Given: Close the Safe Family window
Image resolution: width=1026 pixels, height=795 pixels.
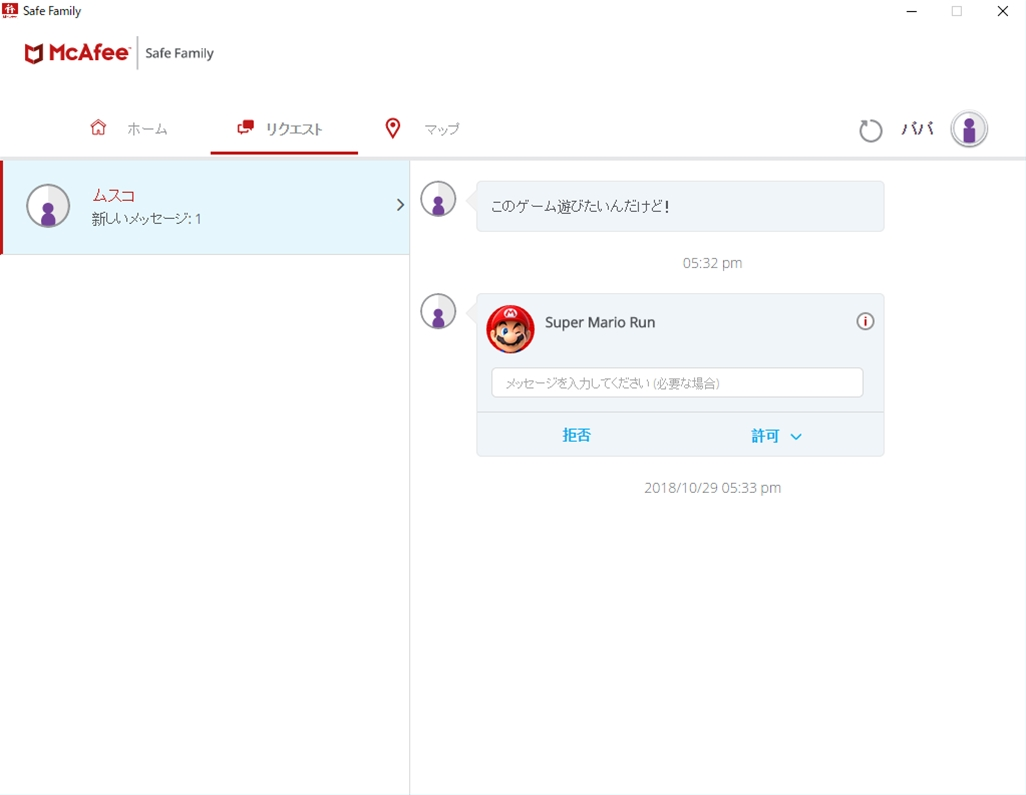Looking at the screenshot, I should click(1002, 11).
